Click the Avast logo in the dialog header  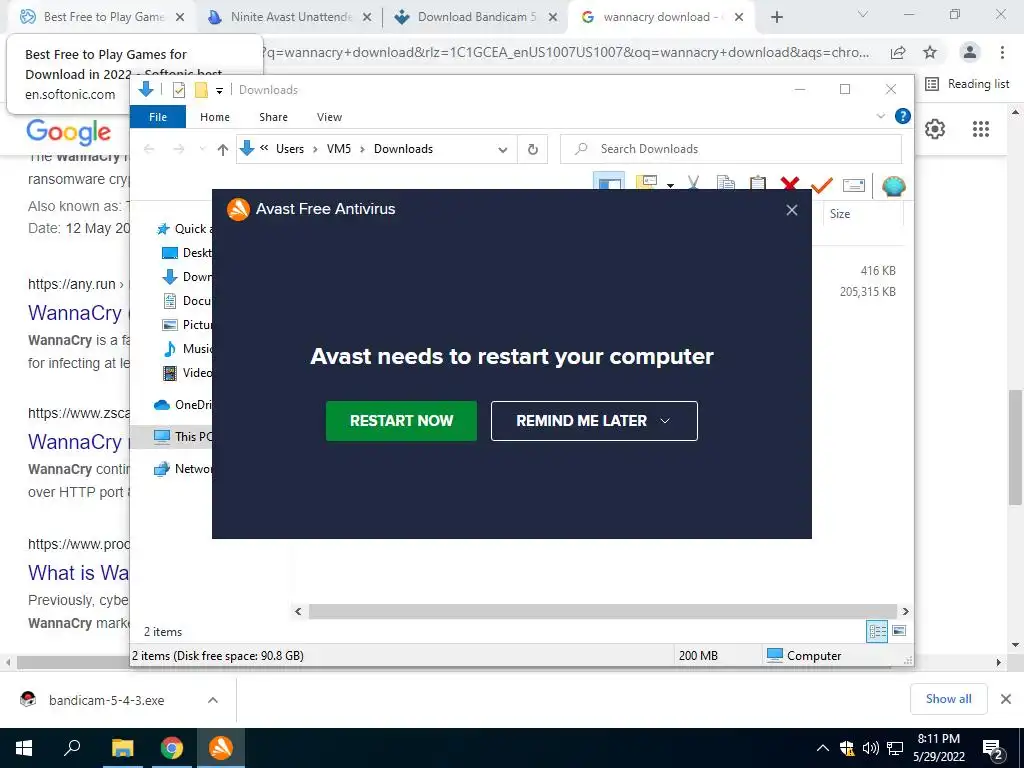click(x=238, y=210)
